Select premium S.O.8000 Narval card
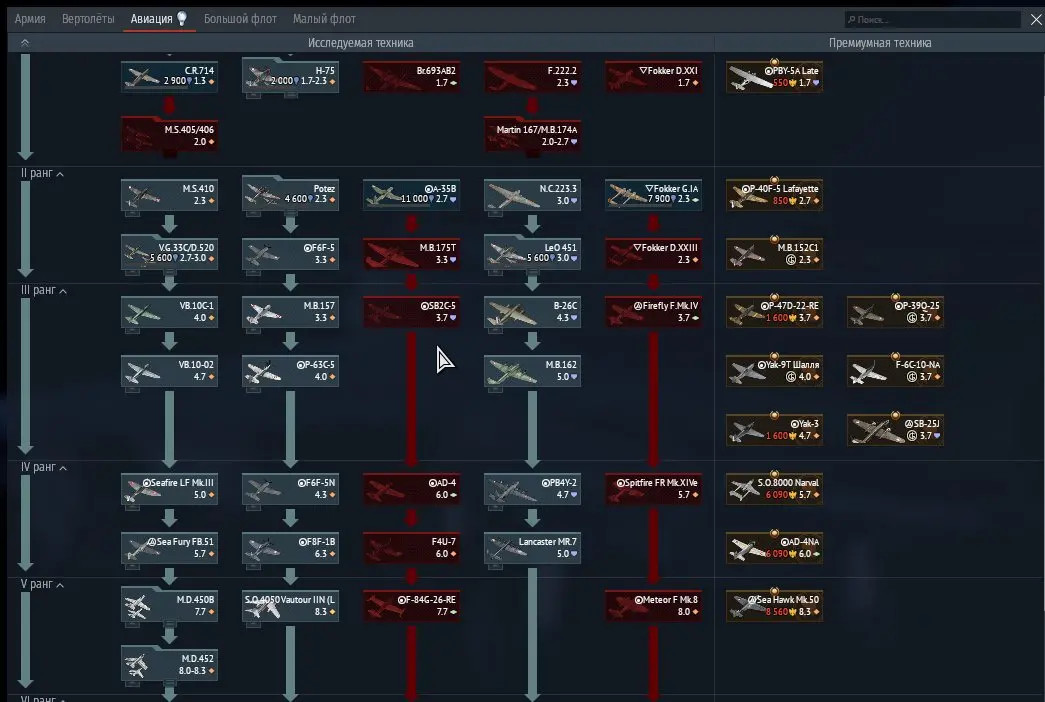The image size is (1045, 702). click(774, 489)
